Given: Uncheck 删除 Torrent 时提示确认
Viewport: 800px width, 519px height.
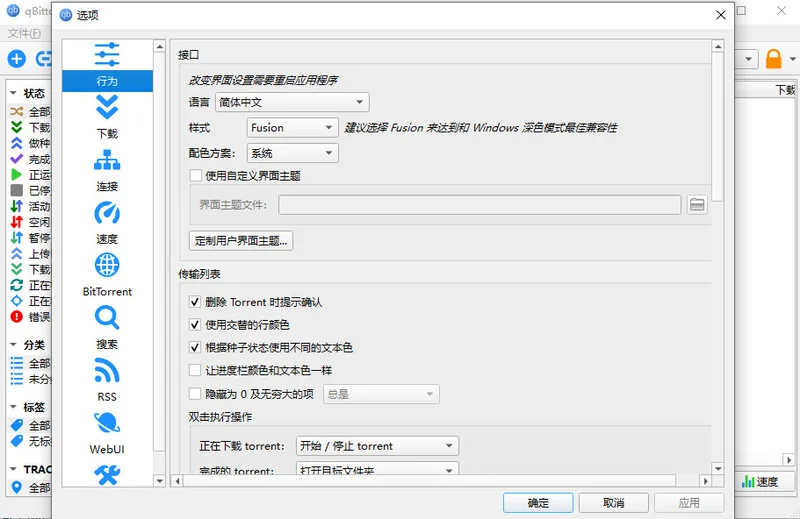Looking at the screenshot, I should (195, 302).
